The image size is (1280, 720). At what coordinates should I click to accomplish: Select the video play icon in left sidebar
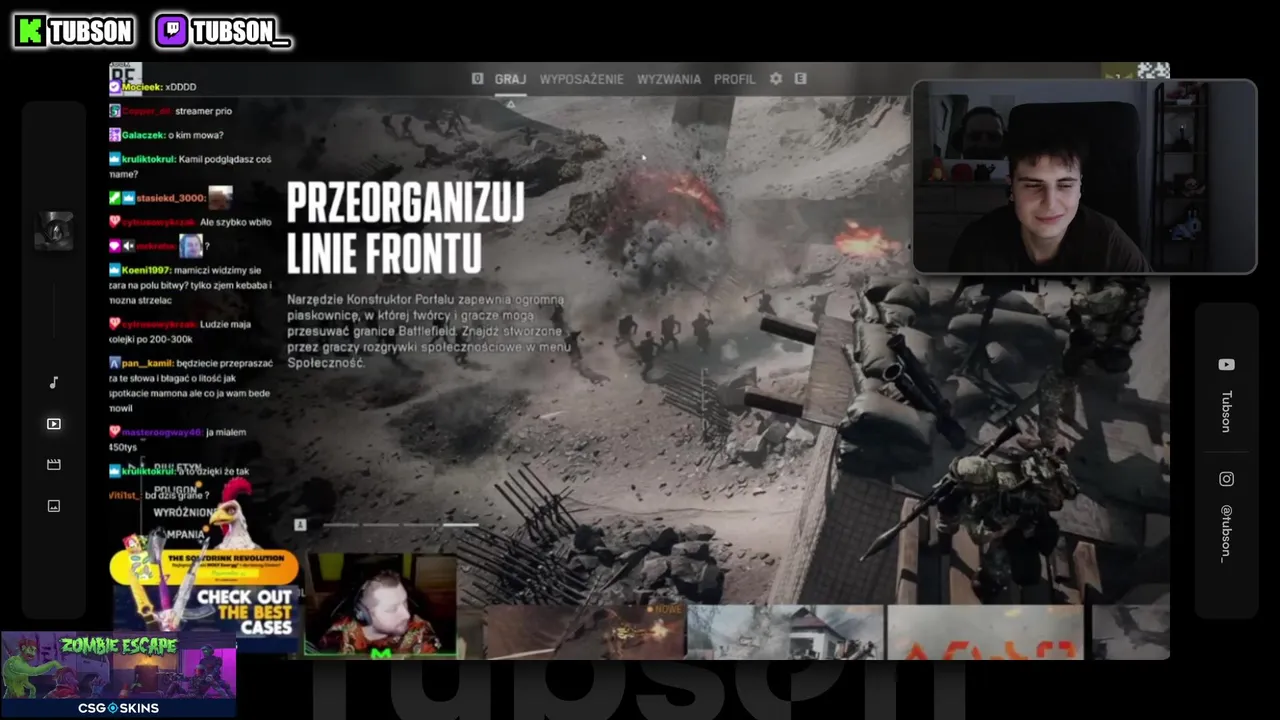coord(54,424)
